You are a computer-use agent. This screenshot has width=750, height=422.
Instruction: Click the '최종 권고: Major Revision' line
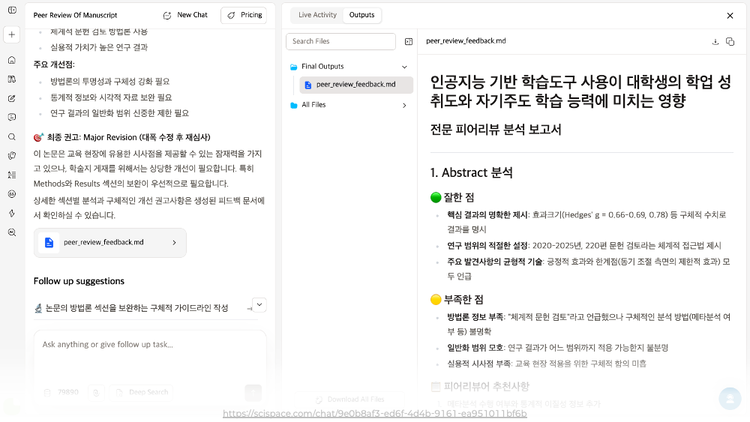[x=122, y=138]
